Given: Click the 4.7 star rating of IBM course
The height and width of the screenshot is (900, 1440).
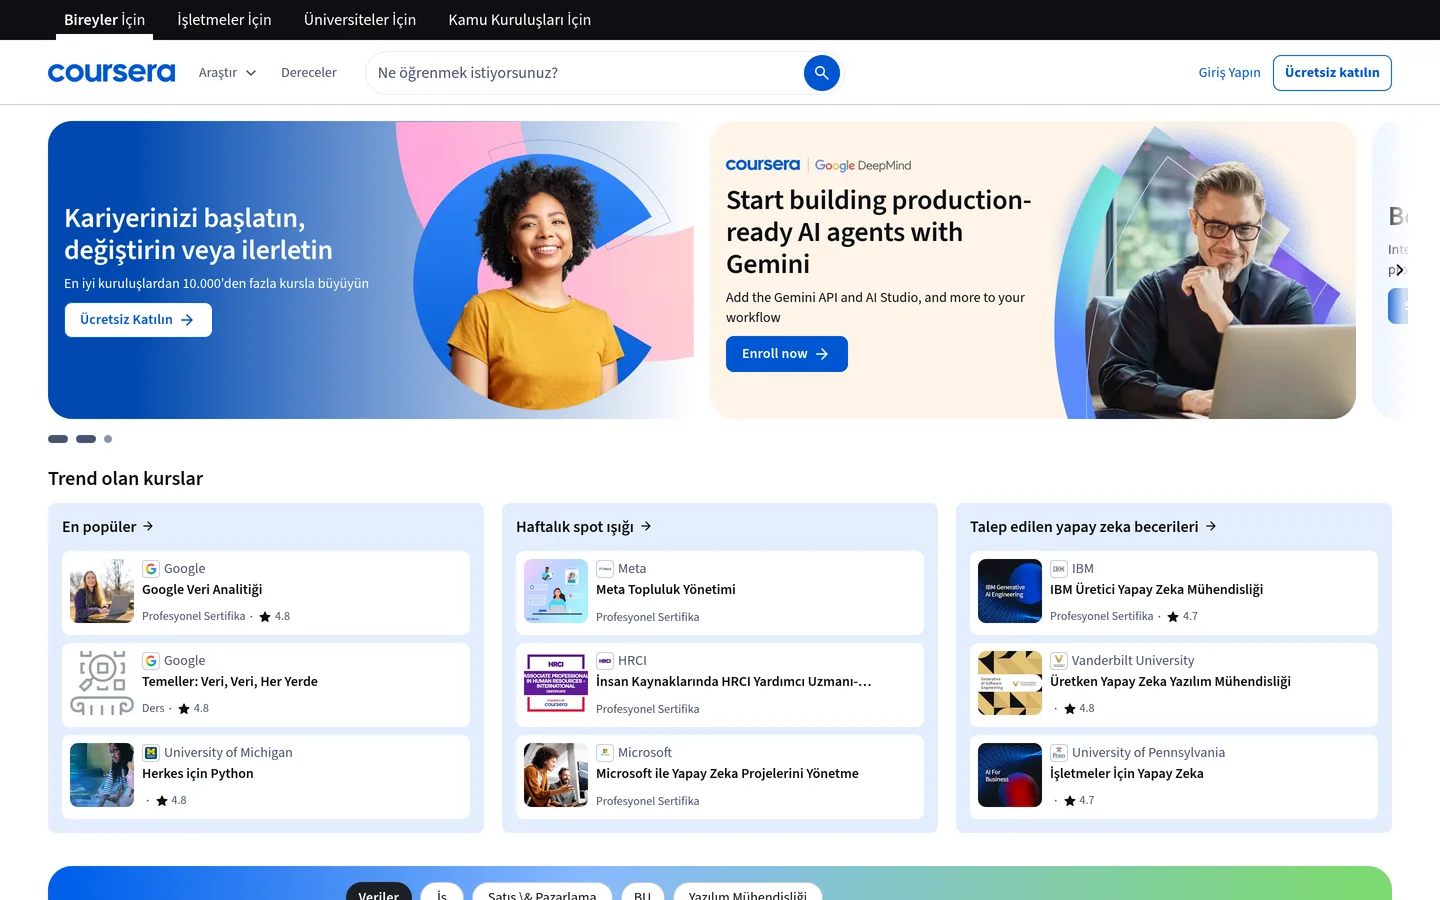Looking at the screenshot, I should tap(1183, 617).
